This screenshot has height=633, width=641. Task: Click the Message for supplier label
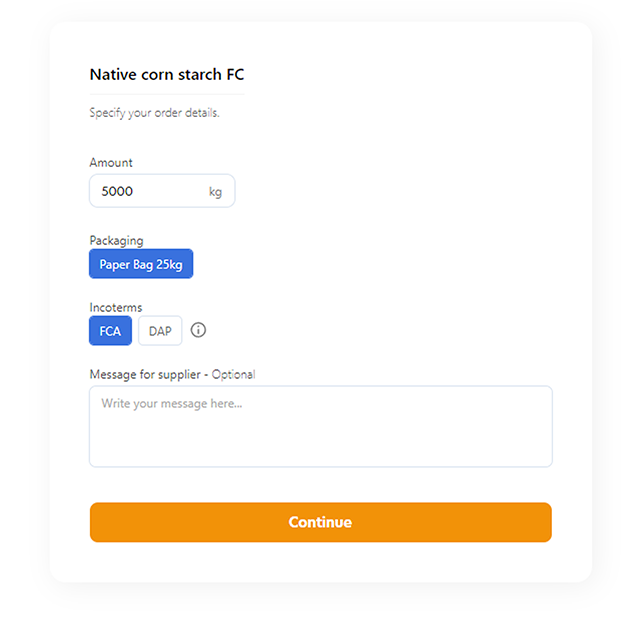point(145,375)
